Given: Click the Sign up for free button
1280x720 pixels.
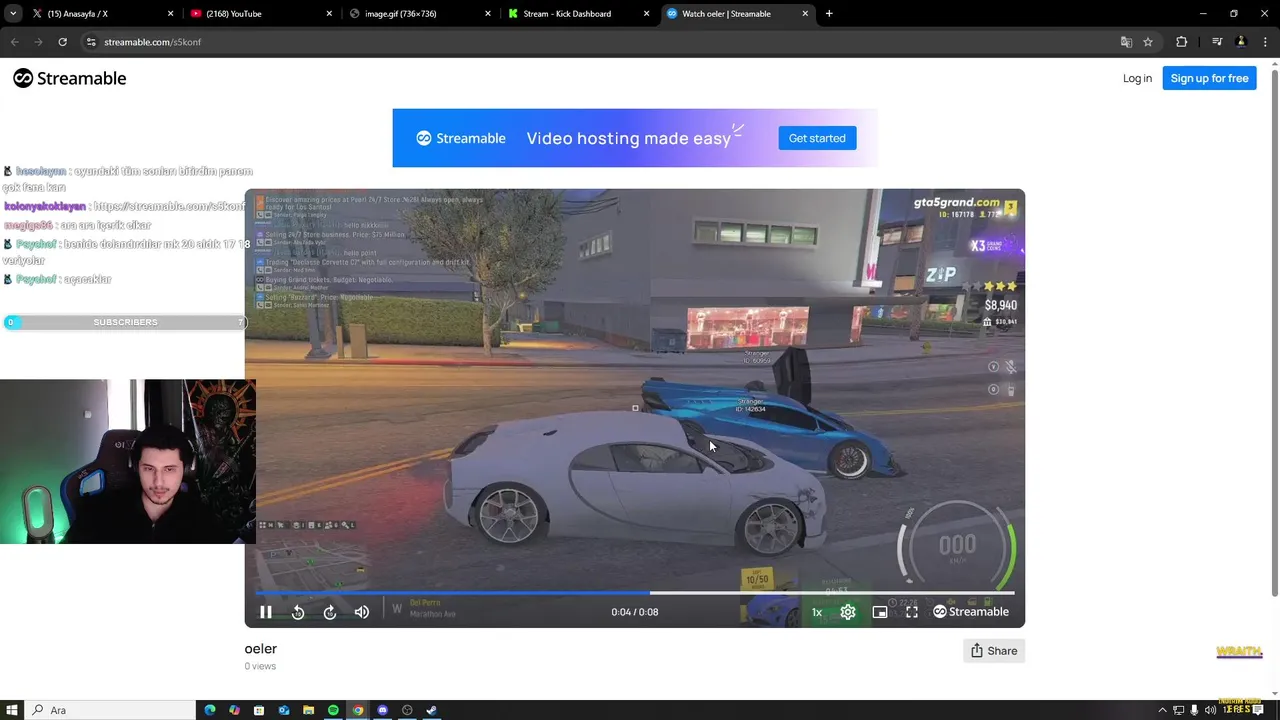Looking at the screenshot, I should pyautogui.click(x=1209, y=78).
